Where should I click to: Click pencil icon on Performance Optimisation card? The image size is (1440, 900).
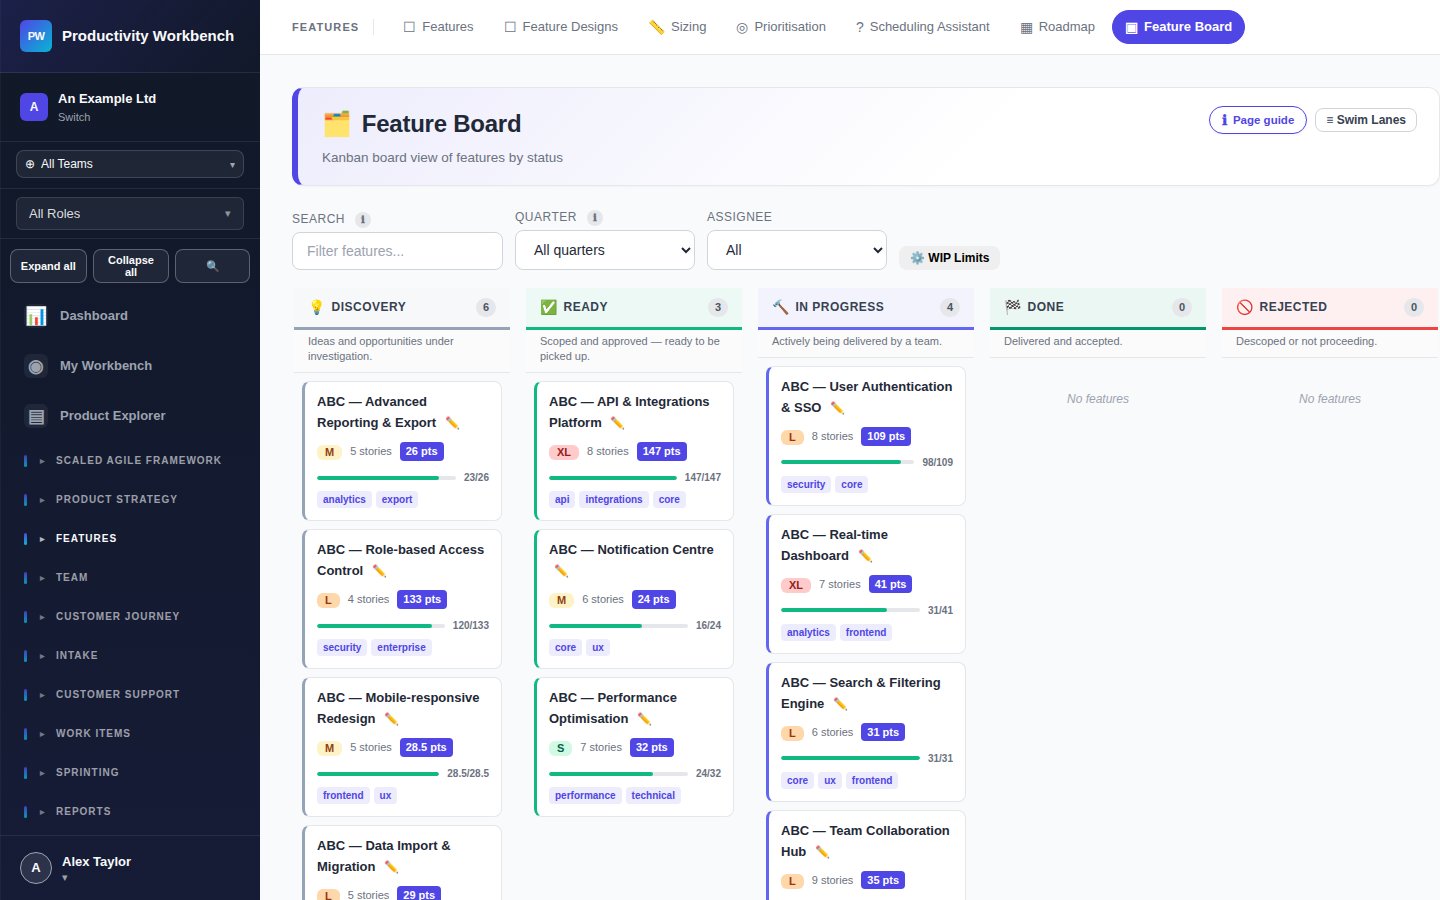click(644, 719)
